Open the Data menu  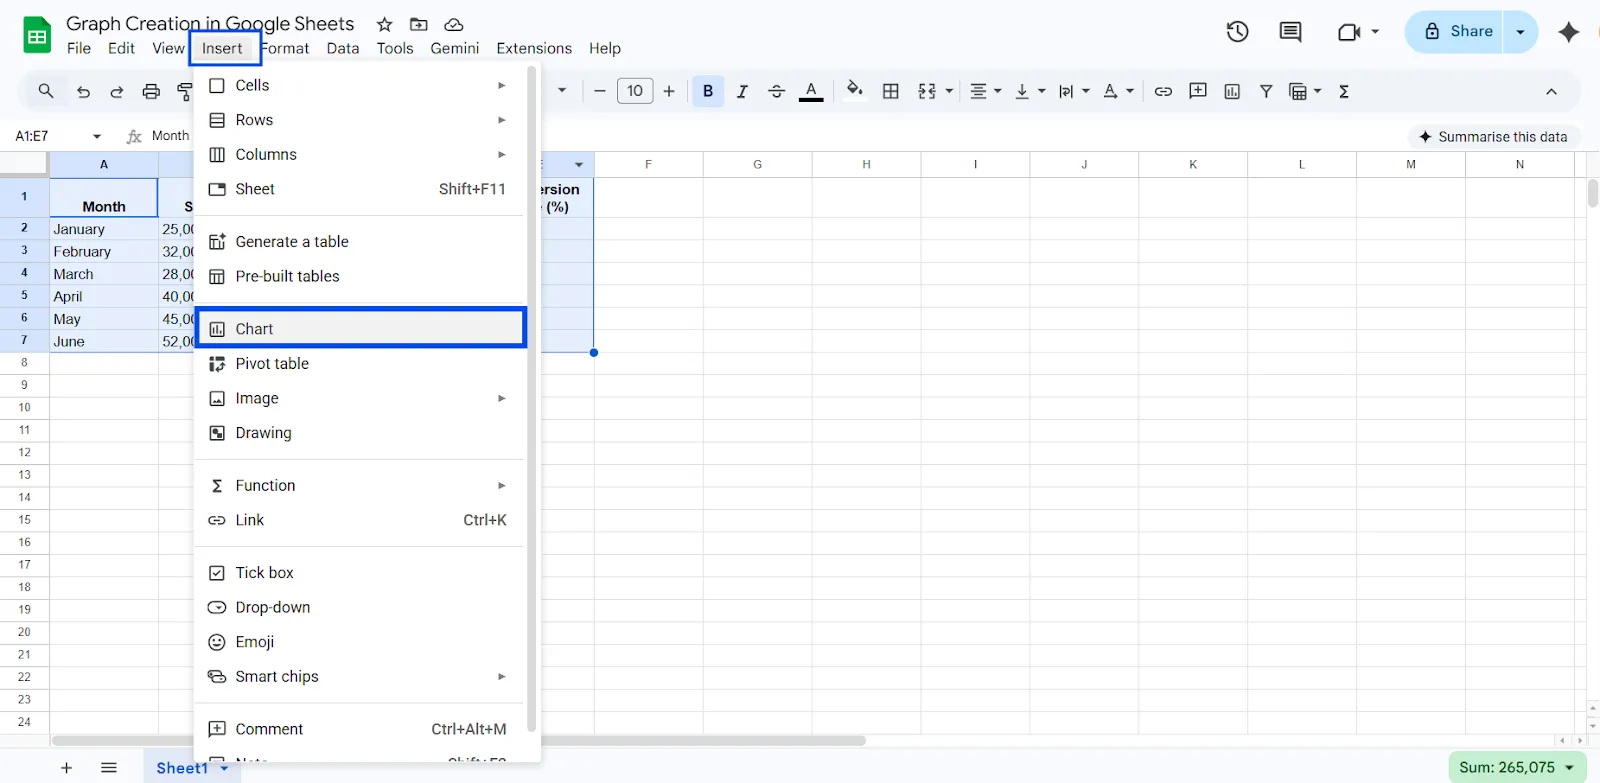343,48
